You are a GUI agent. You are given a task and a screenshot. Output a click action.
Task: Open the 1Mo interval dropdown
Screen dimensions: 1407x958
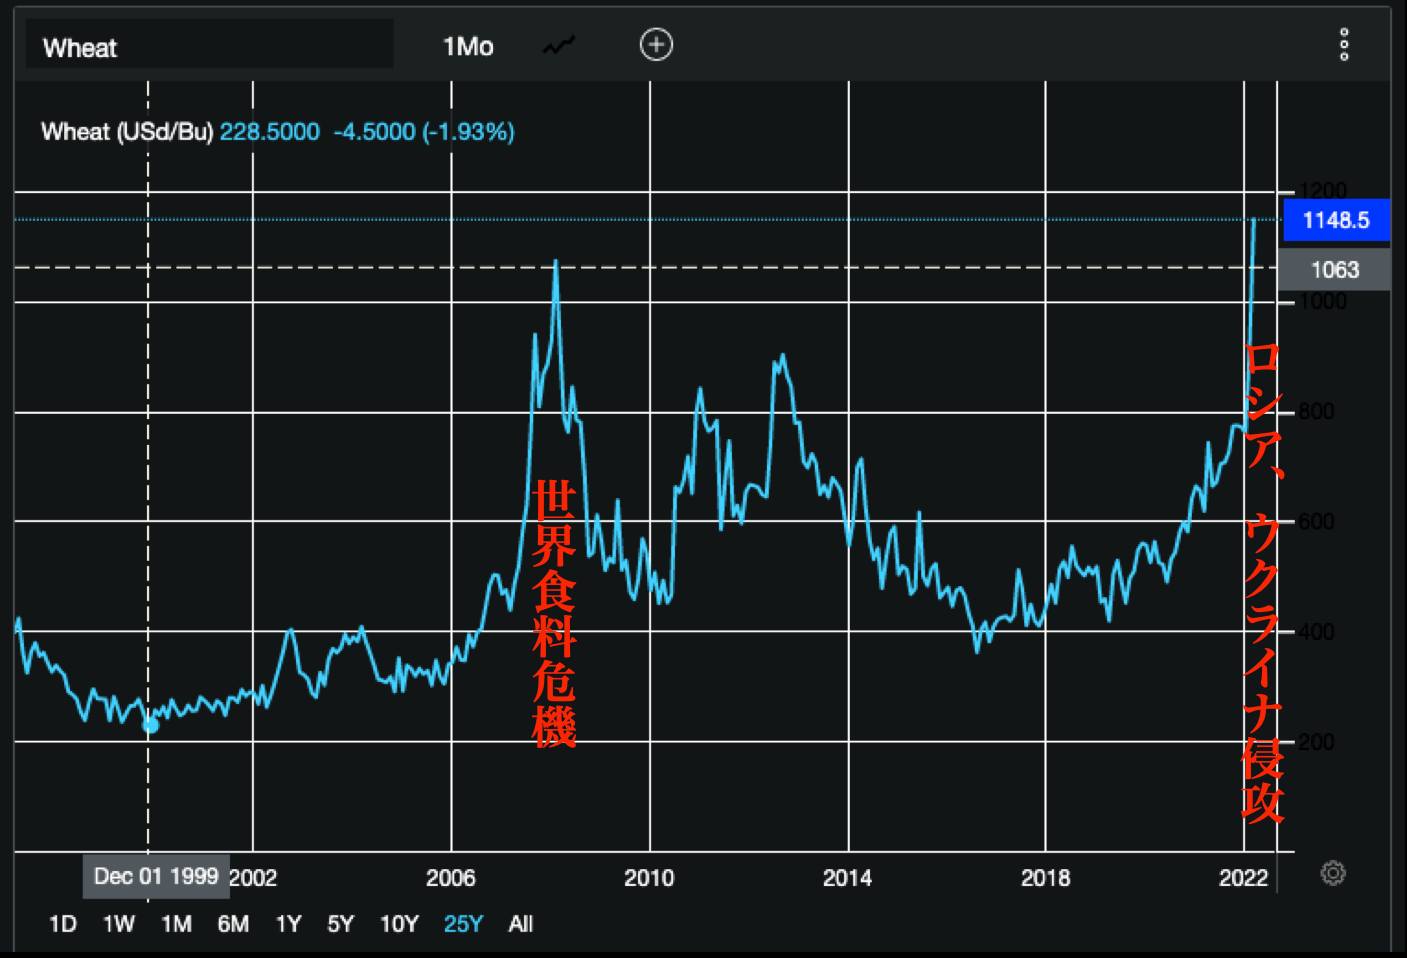coord(468,47)
